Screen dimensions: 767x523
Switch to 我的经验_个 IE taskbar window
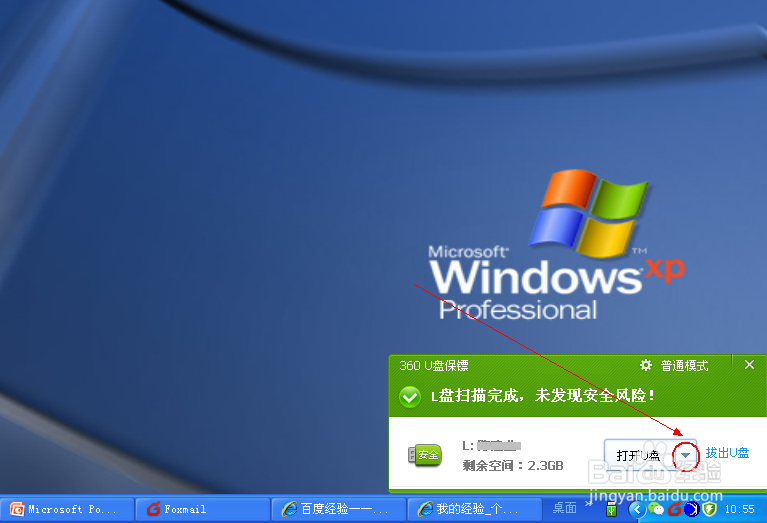[x=474, y=509]
